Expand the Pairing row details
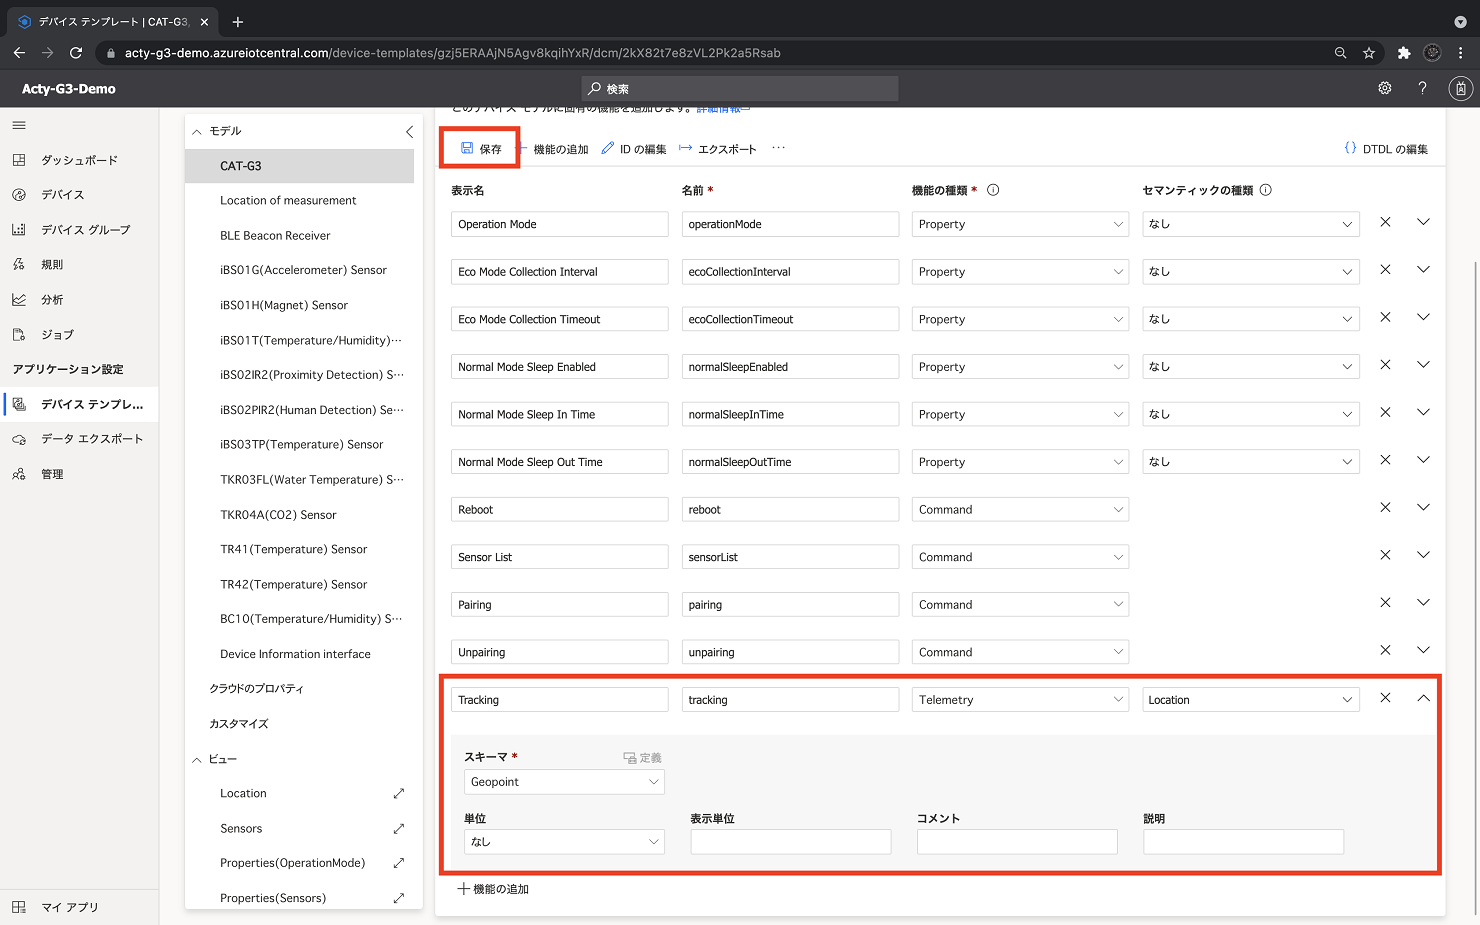This screenshot has height=925, width=1480. [1423, 602]
